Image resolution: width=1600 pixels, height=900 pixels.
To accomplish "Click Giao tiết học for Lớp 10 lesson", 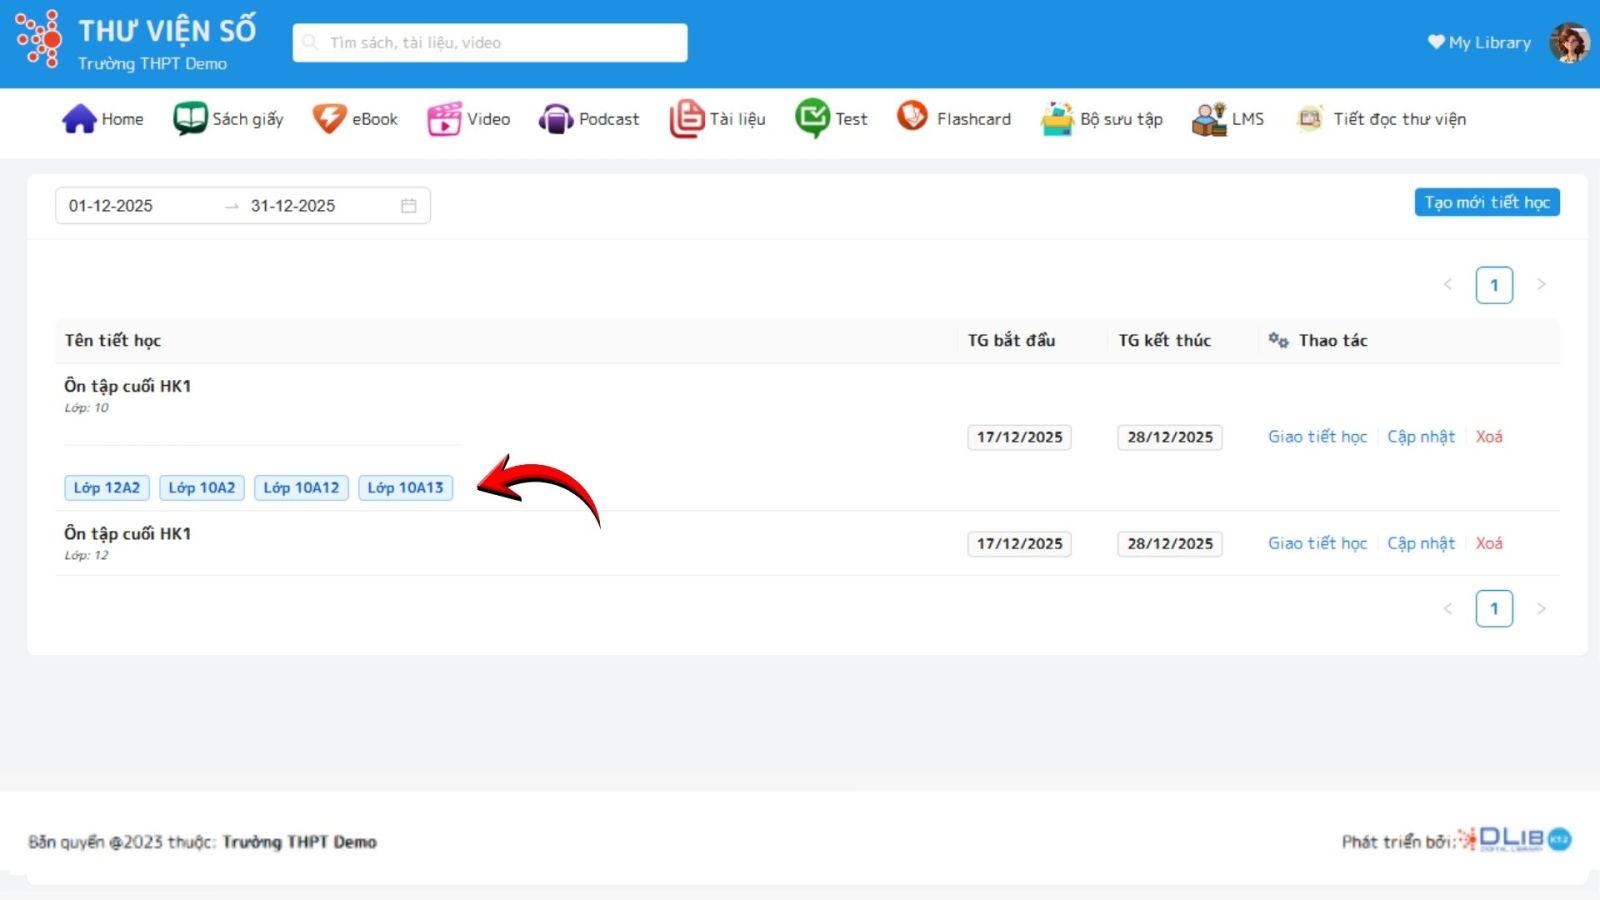I will 1317,437.
